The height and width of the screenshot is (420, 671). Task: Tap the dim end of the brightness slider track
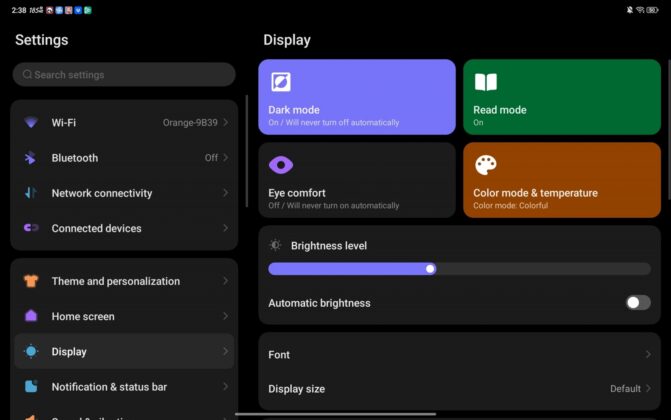(274, 269)
